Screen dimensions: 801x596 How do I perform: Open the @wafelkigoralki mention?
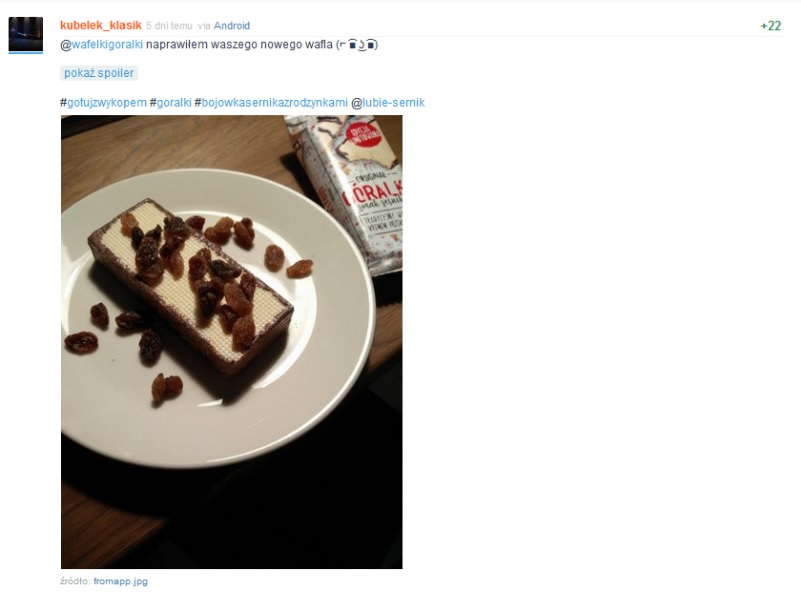(102, 45)
